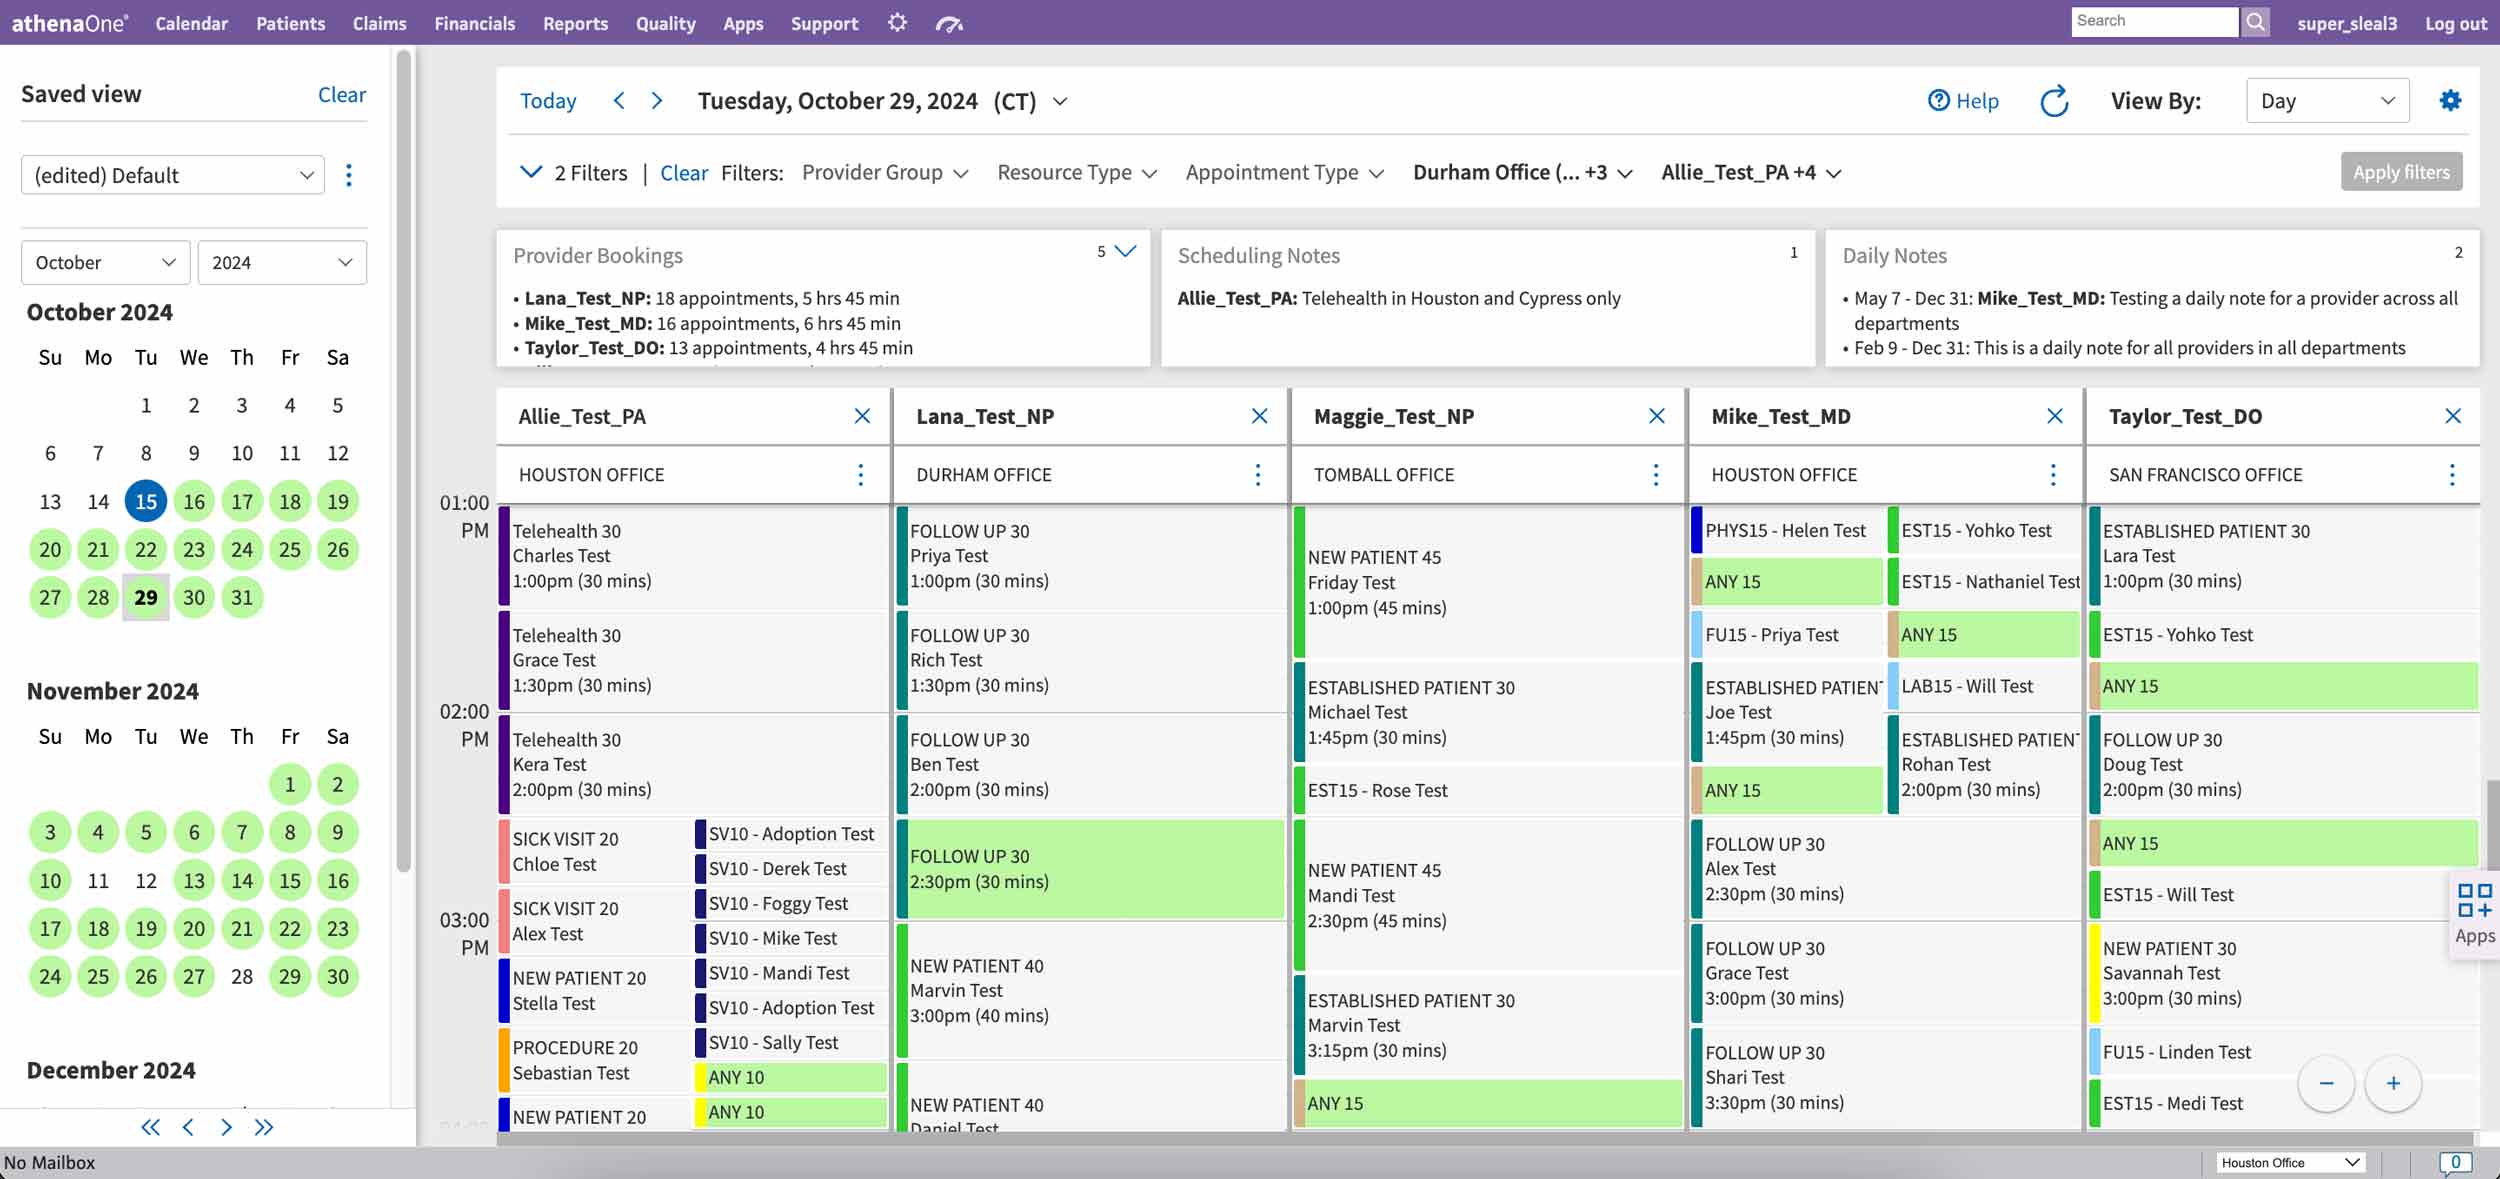Select October 30 in the mini calendar
2500x1179 pixels.
pos(194,597)
